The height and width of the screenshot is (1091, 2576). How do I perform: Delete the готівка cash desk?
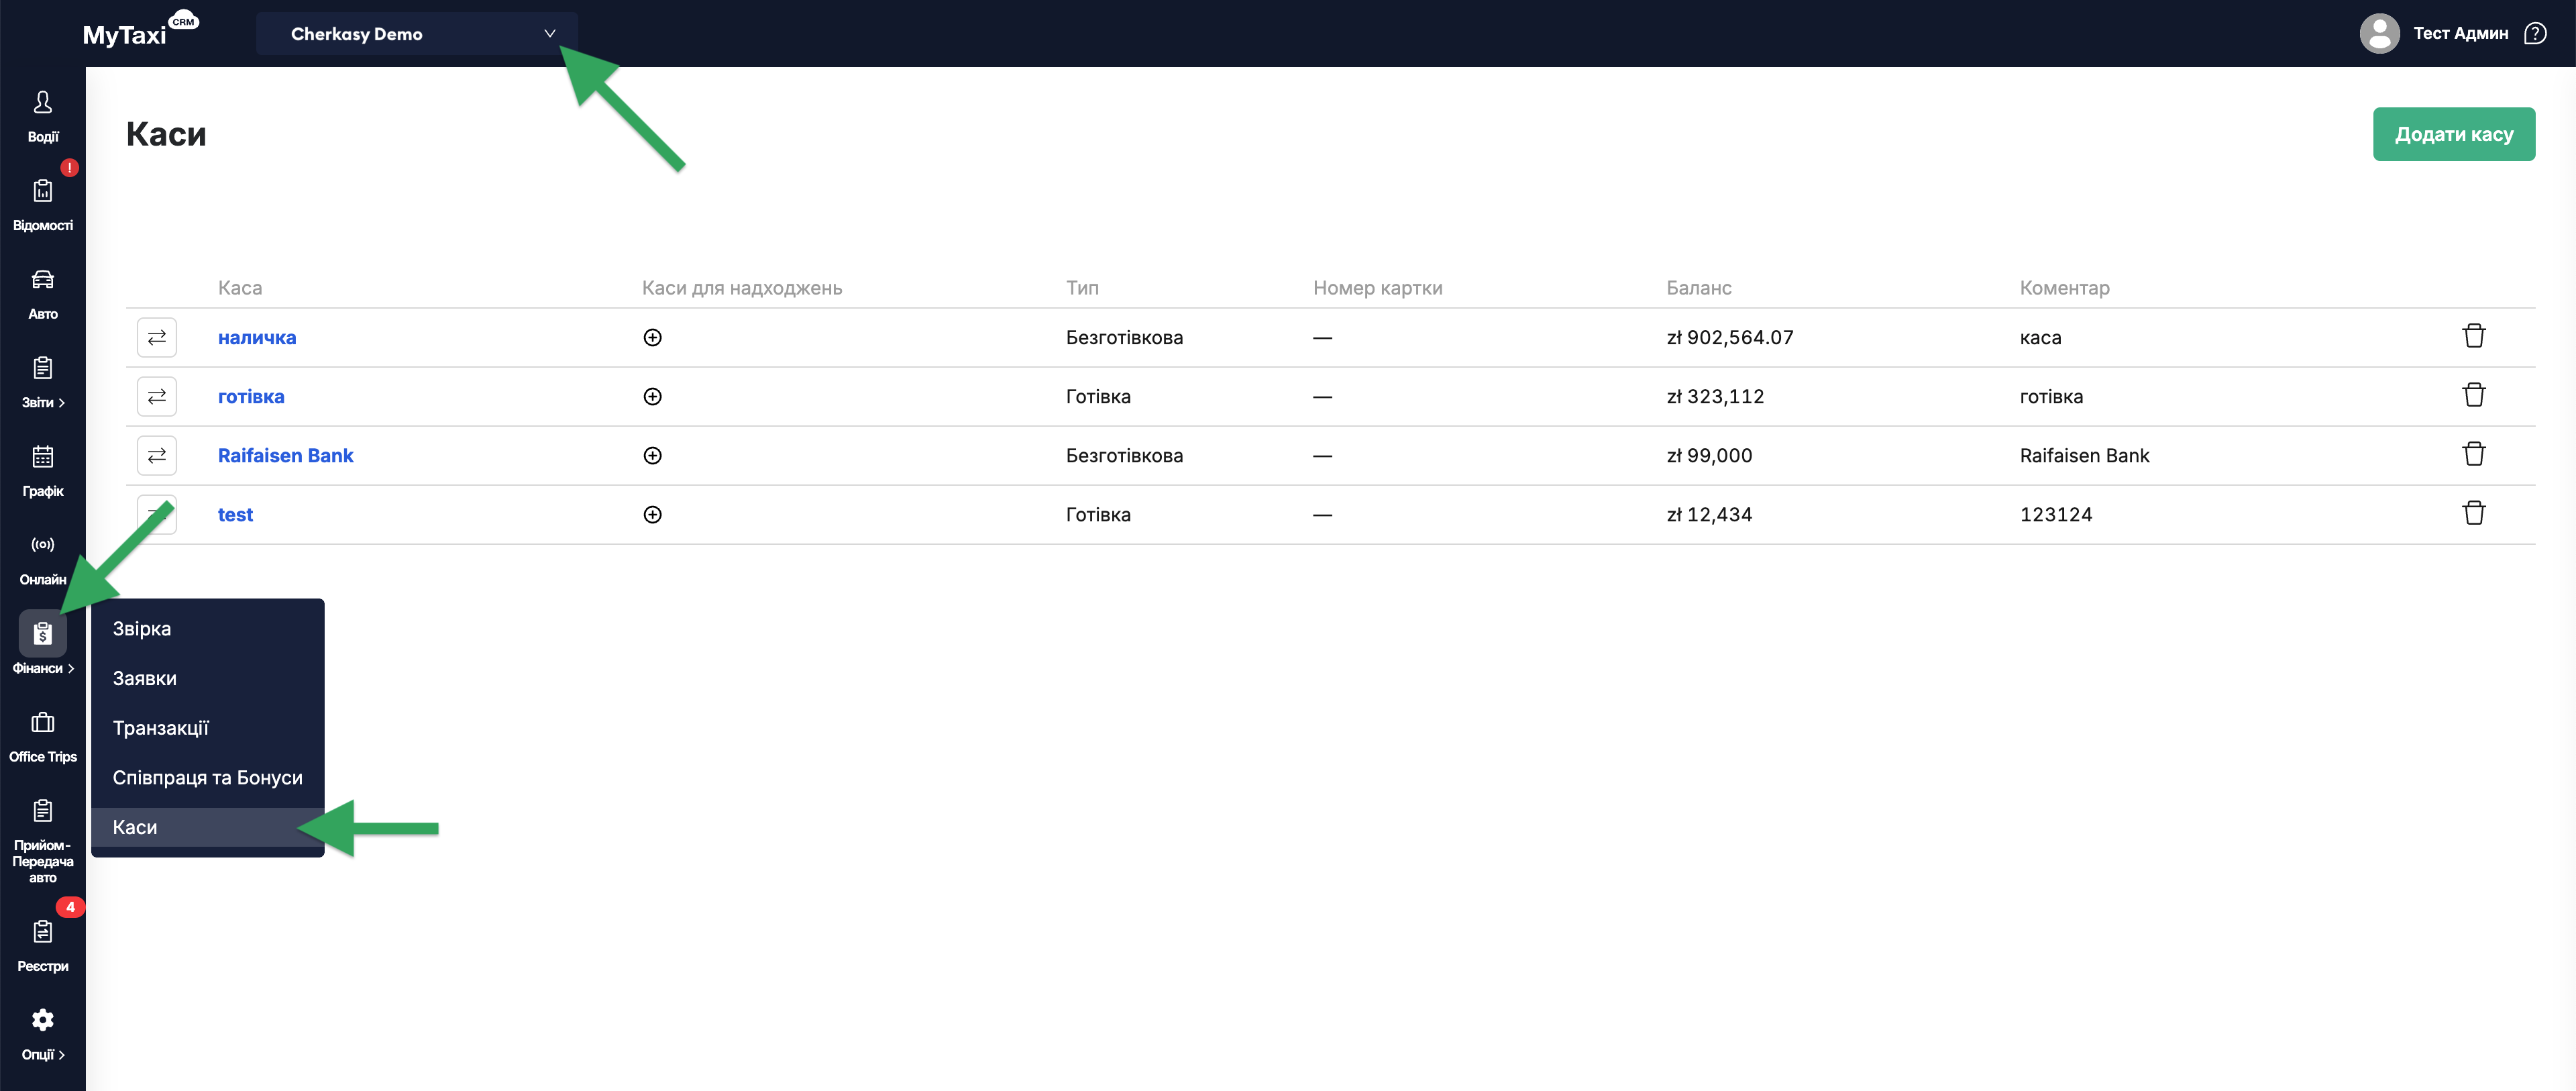[2473, 395]
